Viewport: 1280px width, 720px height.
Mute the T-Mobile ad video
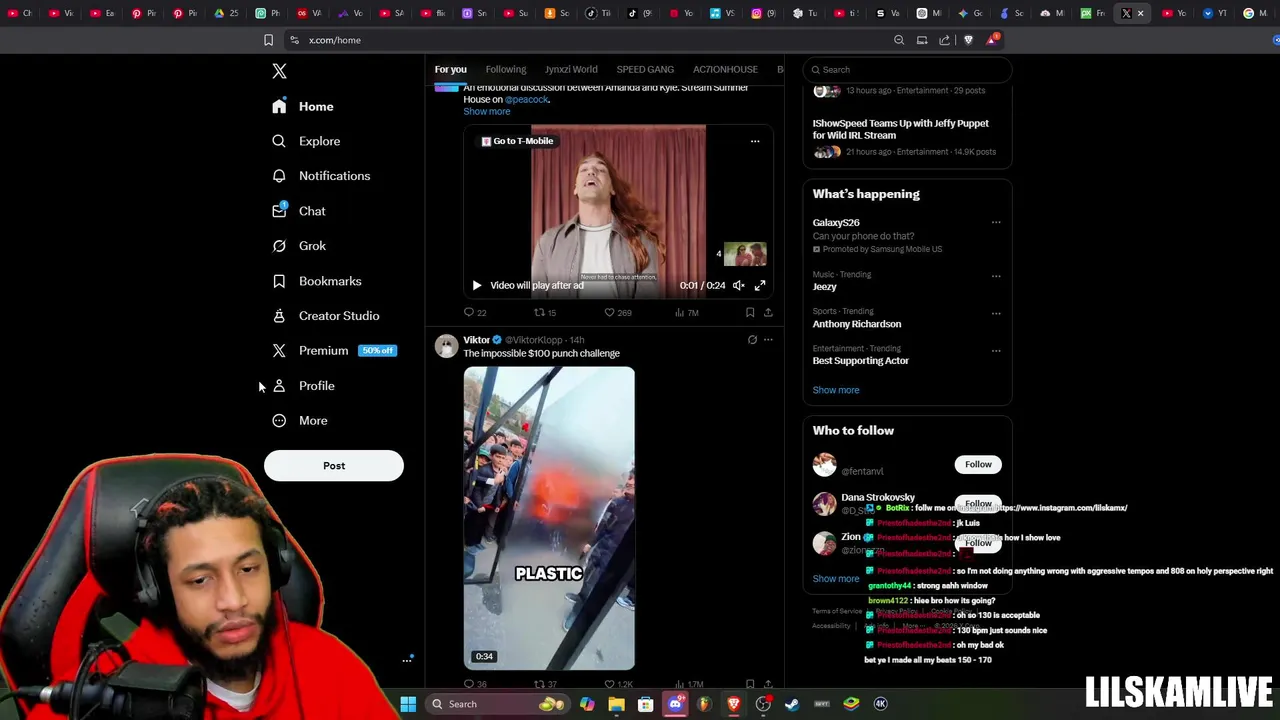(x=738, y=286)
